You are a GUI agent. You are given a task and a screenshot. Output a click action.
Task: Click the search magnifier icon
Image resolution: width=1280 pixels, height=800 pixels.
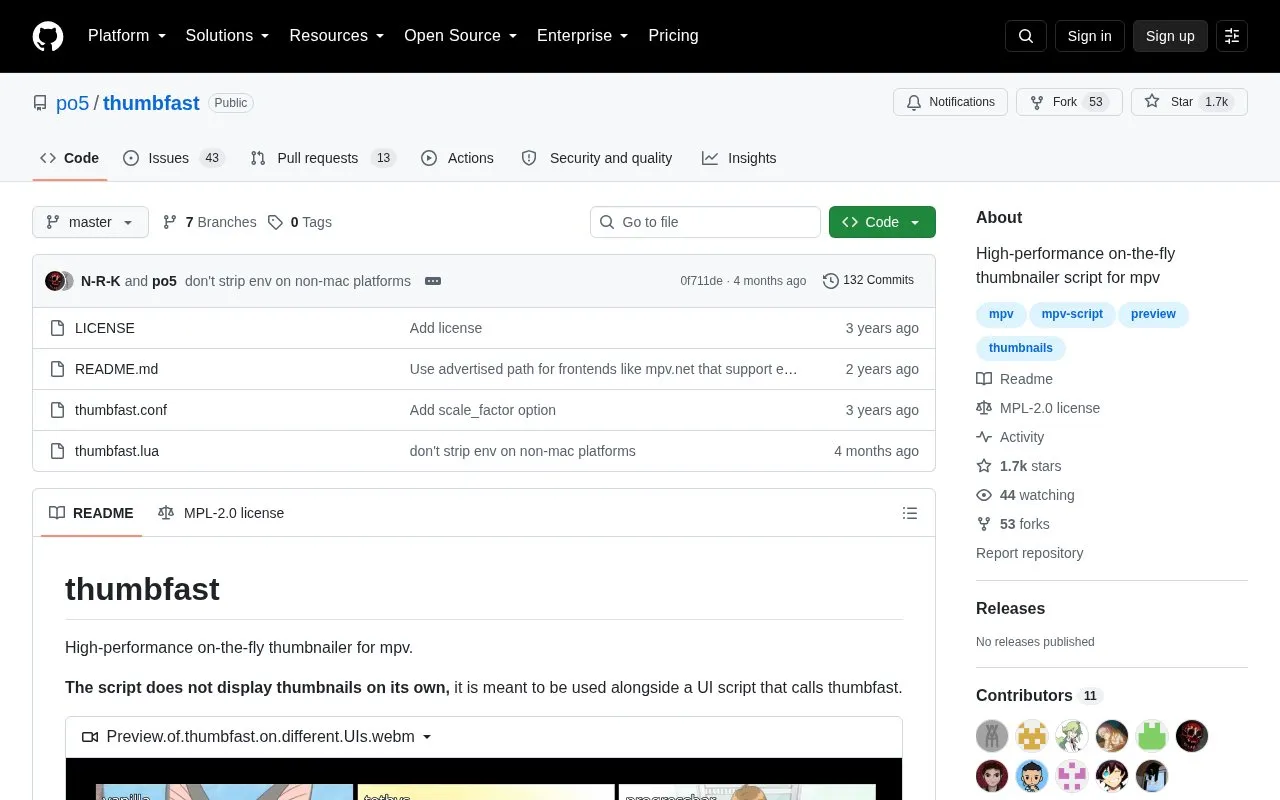coord(1026,36)
